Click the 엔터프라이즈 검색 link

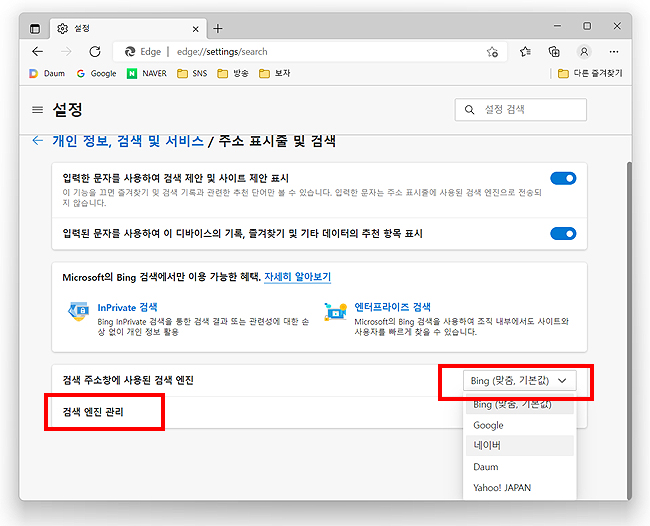pos(392,307)
